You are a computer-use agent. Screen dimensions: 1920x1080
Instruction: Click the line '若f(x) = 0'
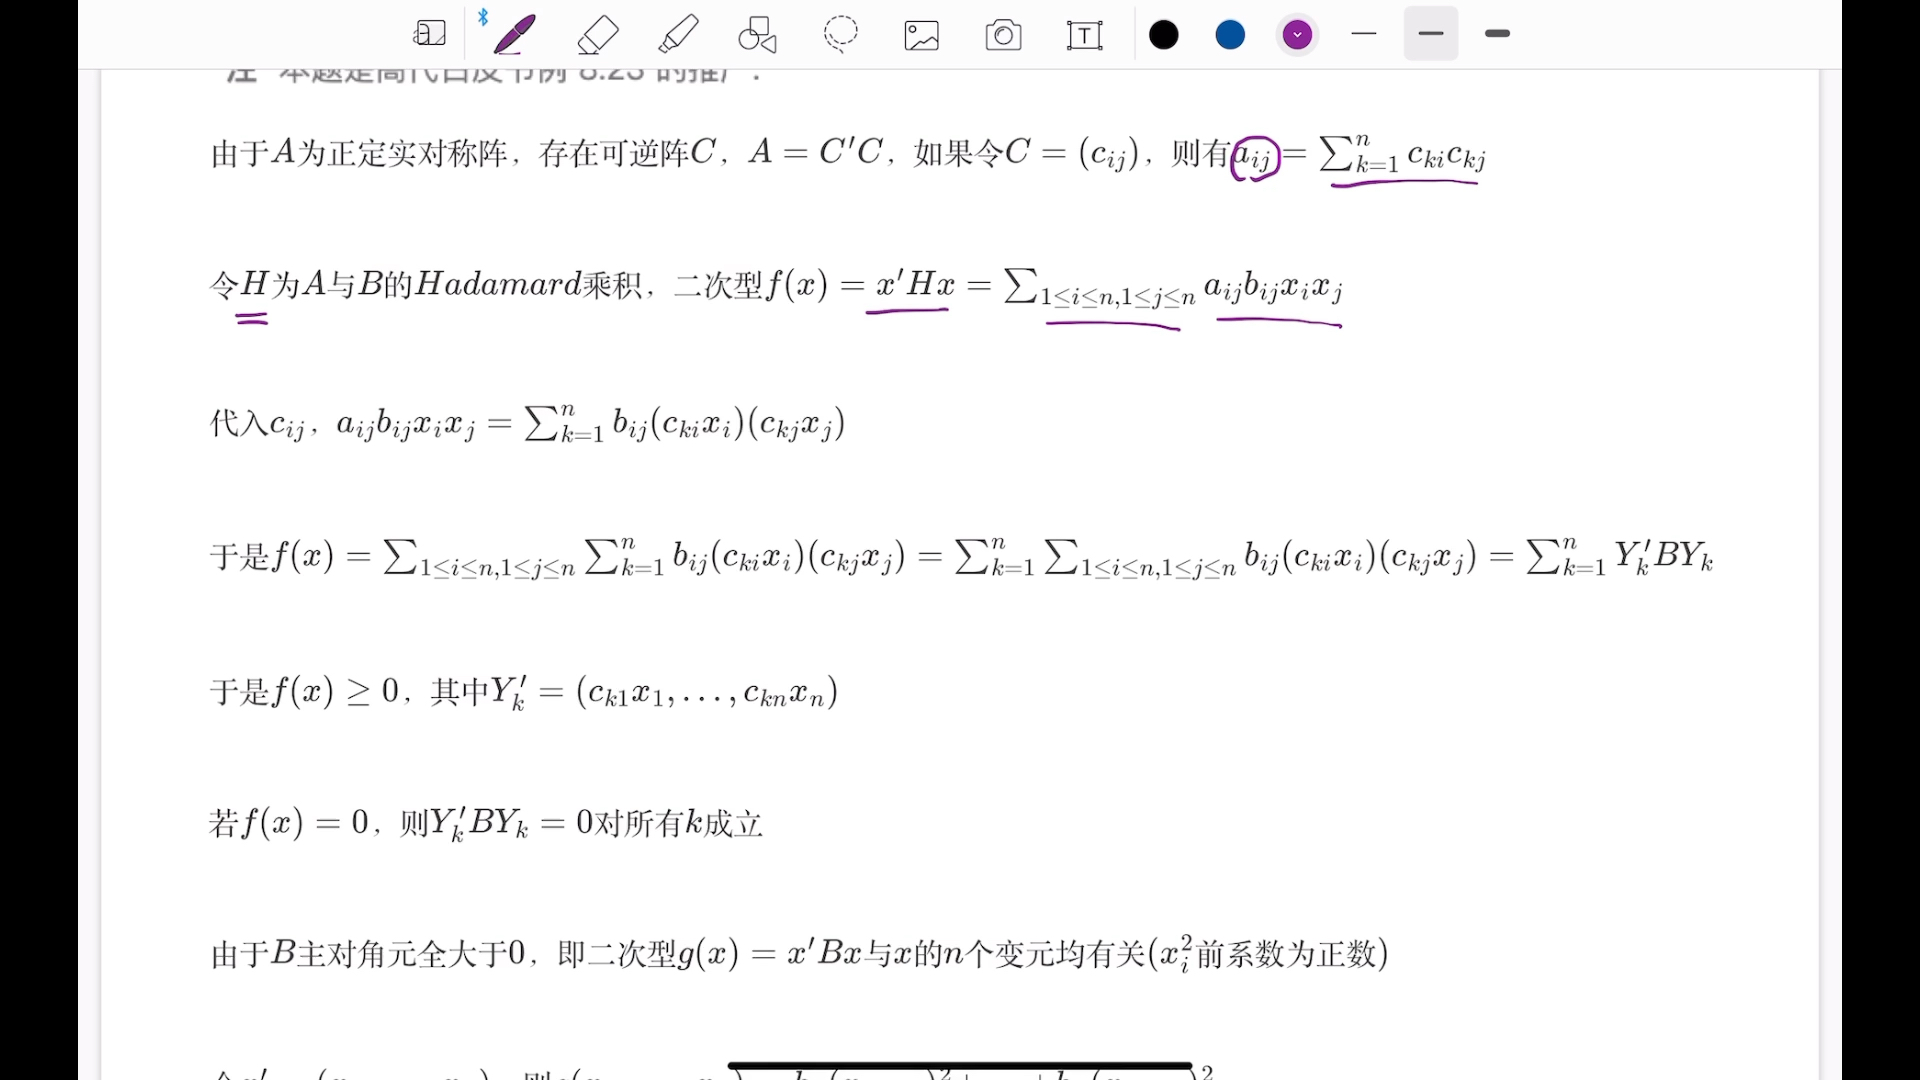click(486, 824)
